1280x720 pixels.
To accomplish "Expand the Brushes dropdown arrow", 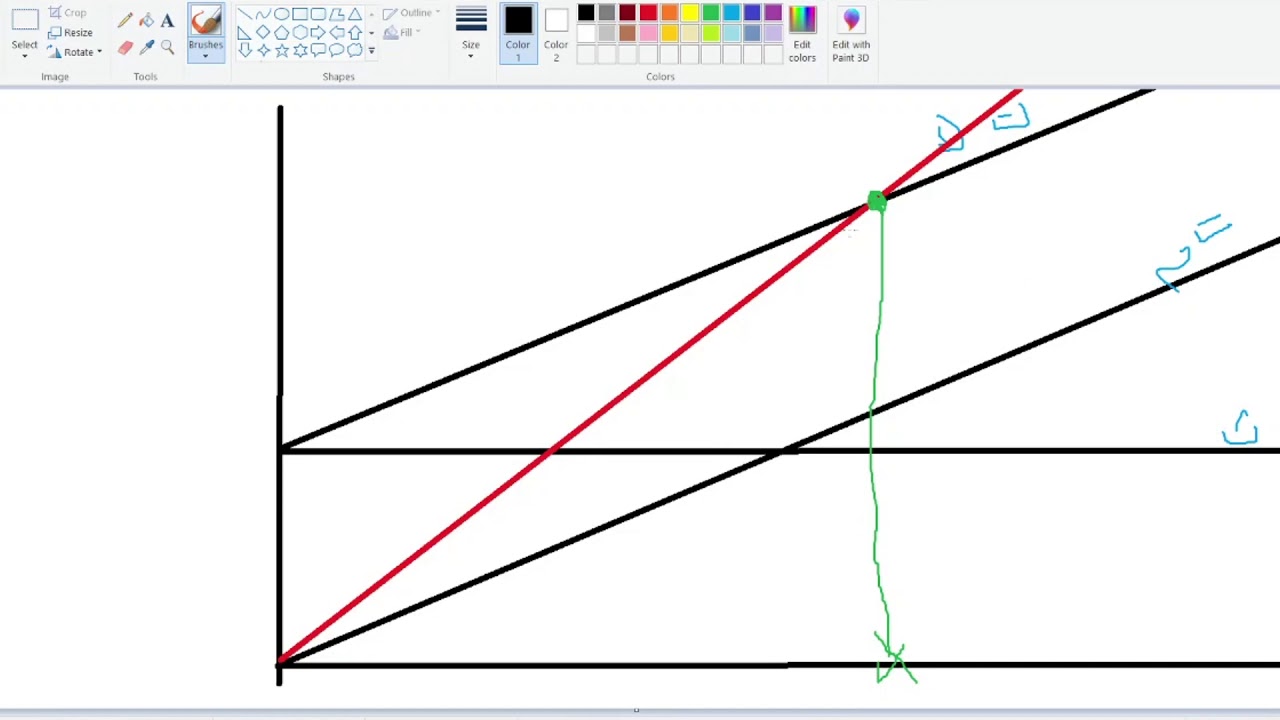I will 205,56.
